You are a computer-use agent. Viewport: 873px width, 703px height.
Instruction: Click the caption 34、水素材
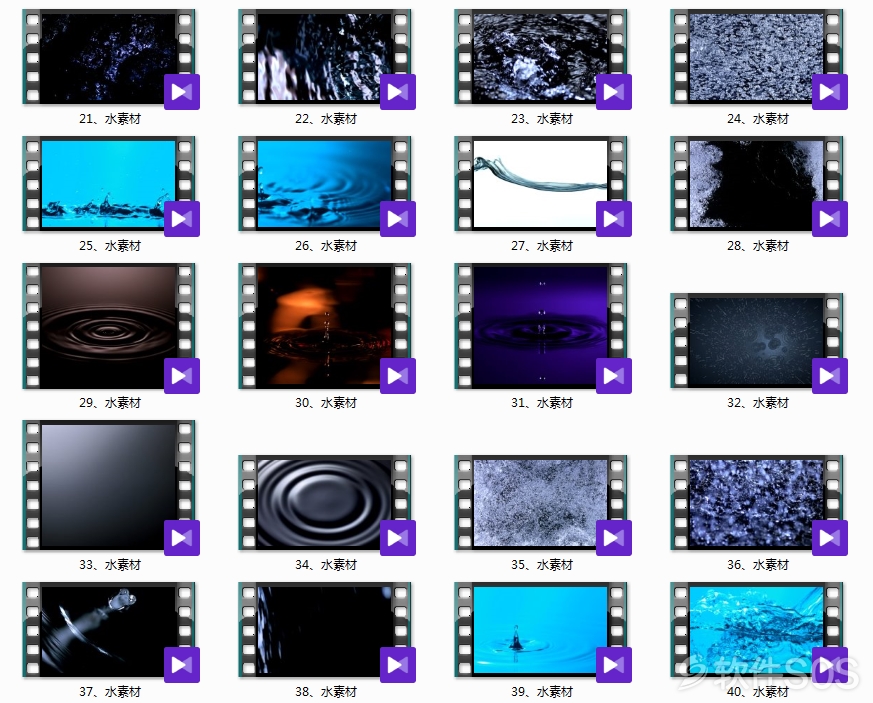326,564
